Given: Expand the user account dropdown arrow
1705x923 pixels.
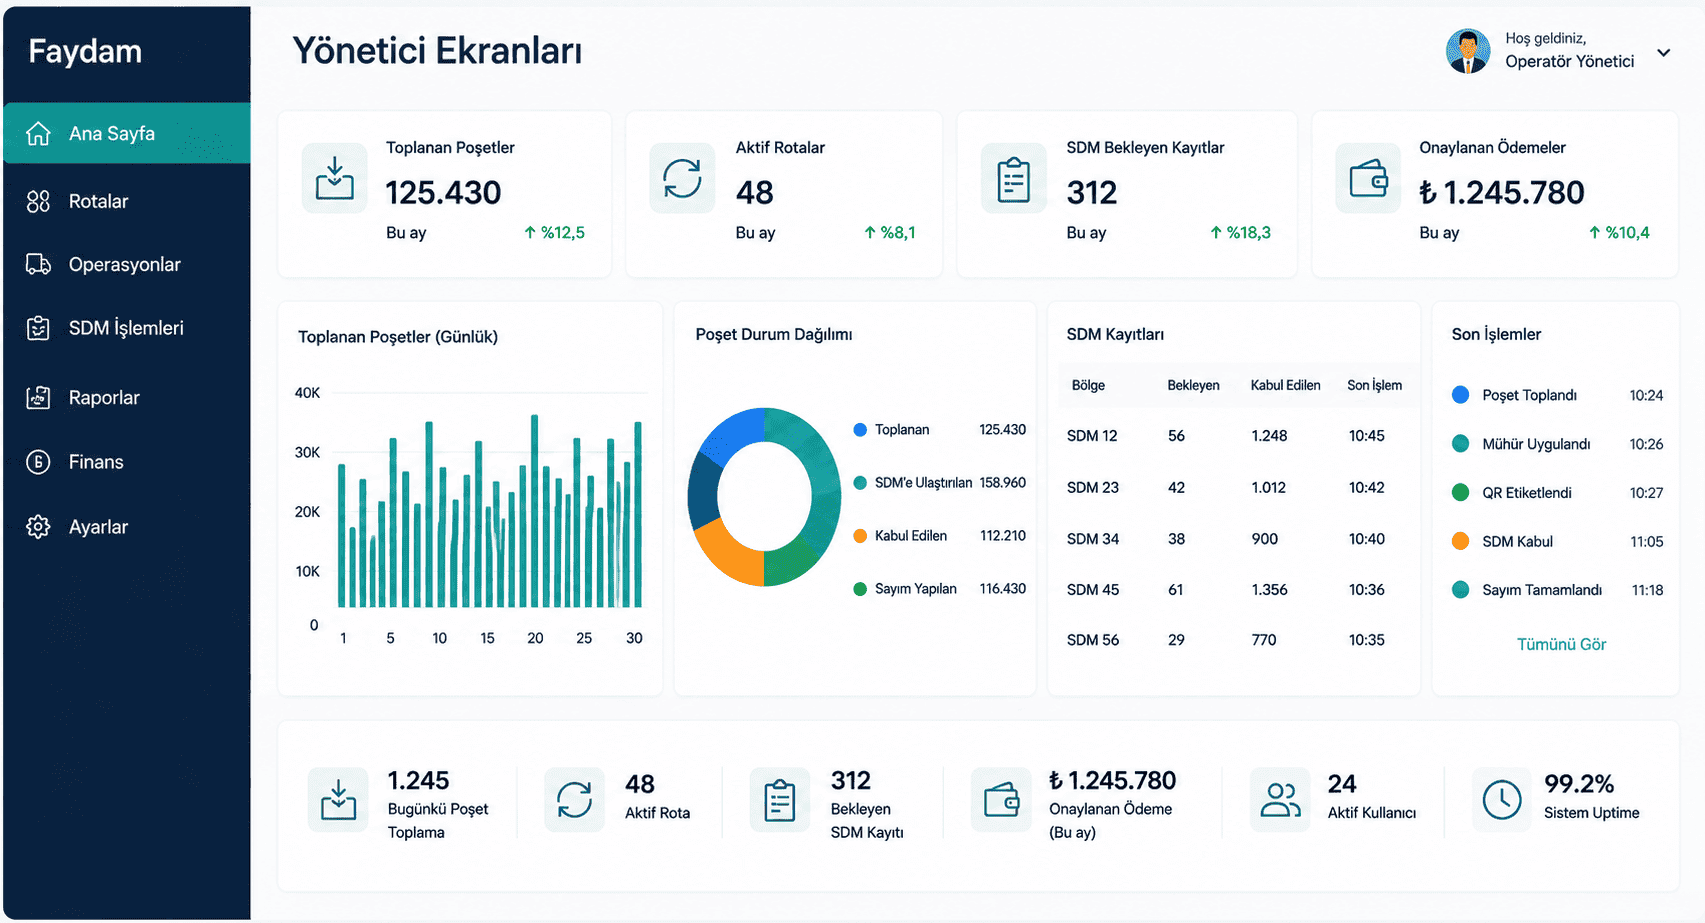Looking at the screenshot, I should click(1663, 53).
